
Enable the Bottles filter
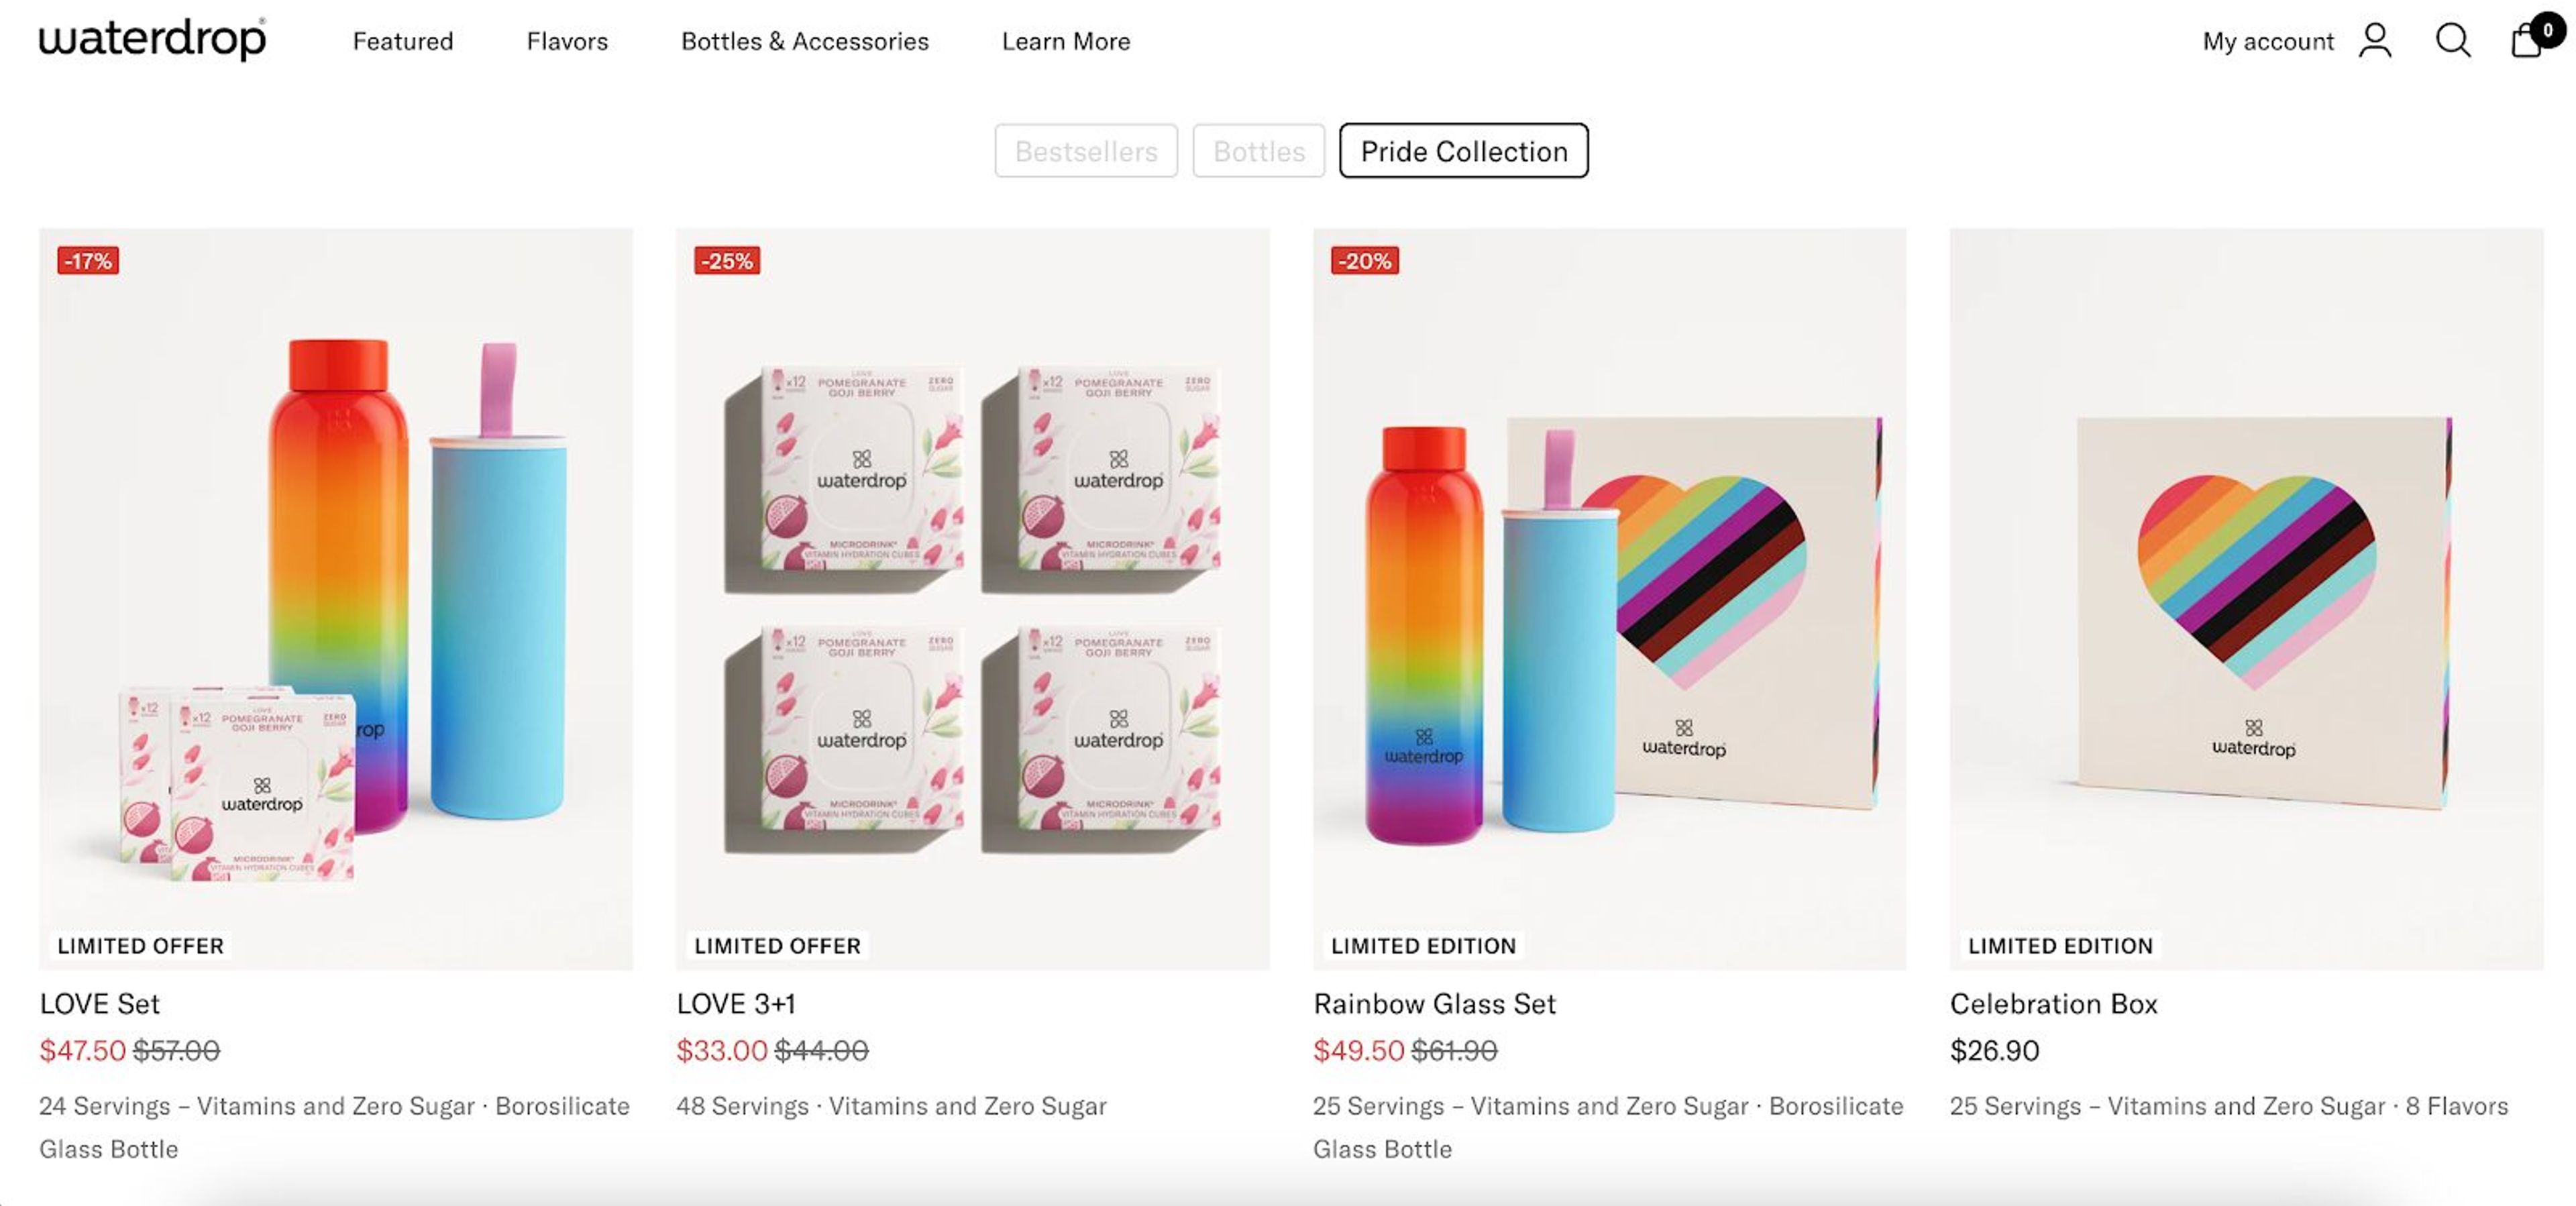(1257, 151)
